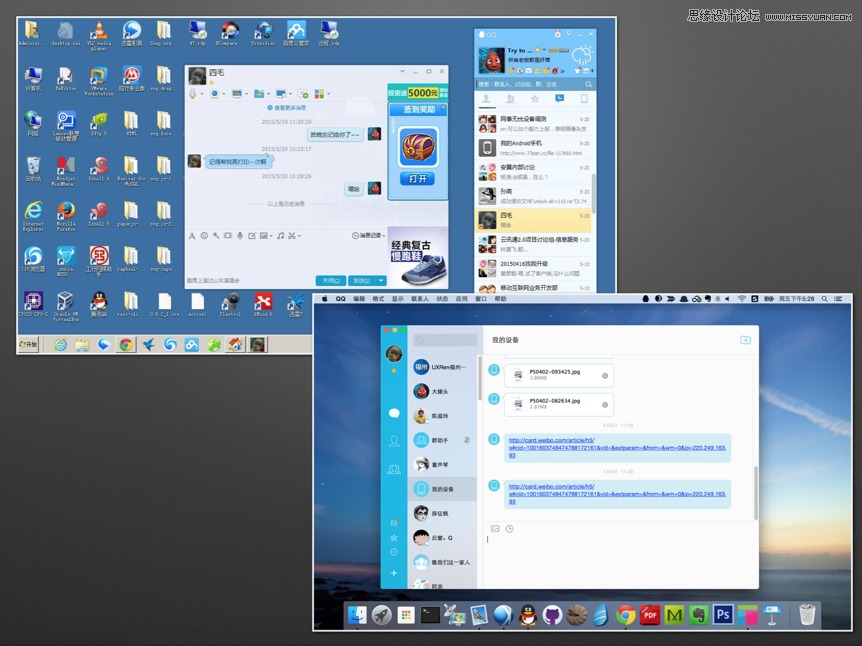Screen dimensions: 862x646
Task: Switch to conversations tab in Windows QQ panel
Action: (560, 98)
